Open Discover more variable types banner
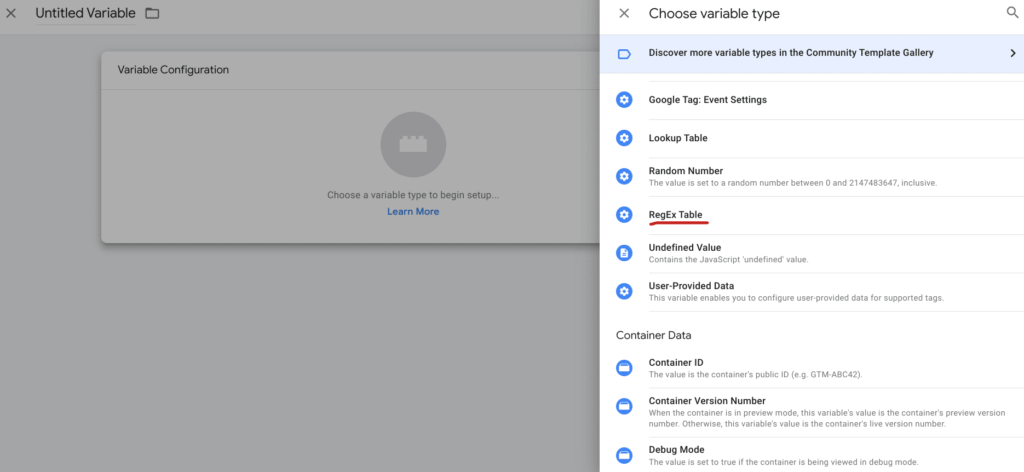The height and width of the screenshot is (472, 1024). 790,53
